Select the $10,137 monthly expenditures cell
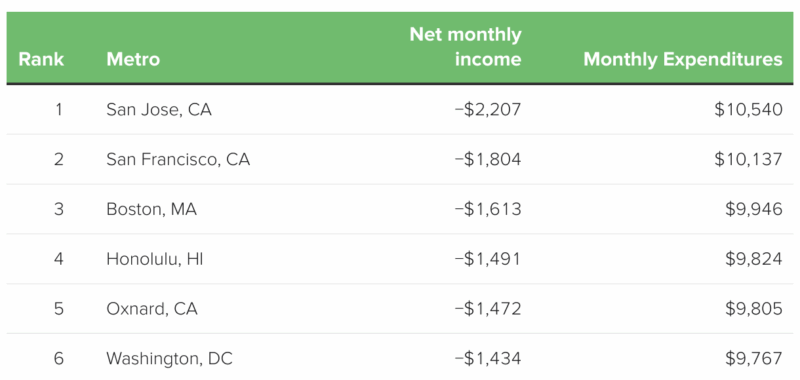Viewport: 800px width, 380px height. pyautogui.click(x=748, y=160)
